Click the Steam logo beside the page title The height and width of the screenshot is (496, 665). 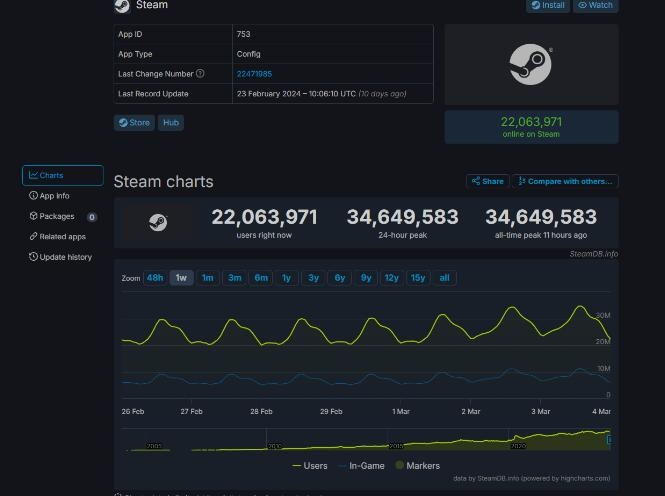pos(122,6)
